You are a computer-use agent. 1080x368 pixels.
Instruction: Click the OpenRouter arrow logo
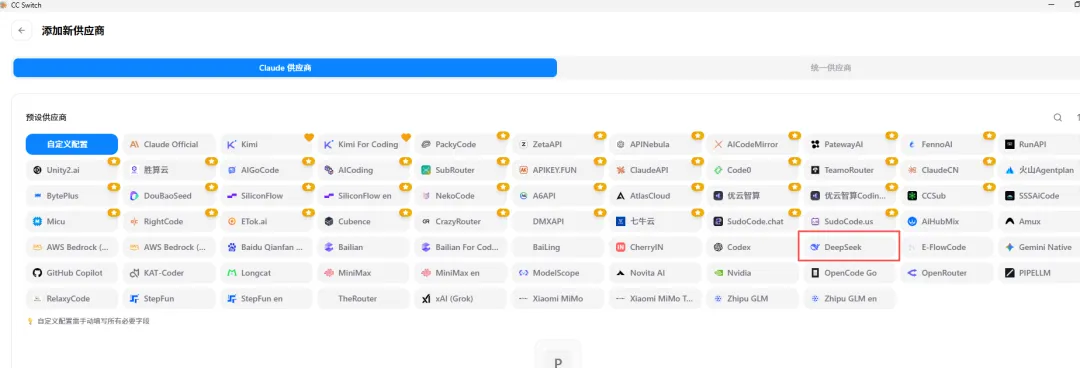pos(912,273)
